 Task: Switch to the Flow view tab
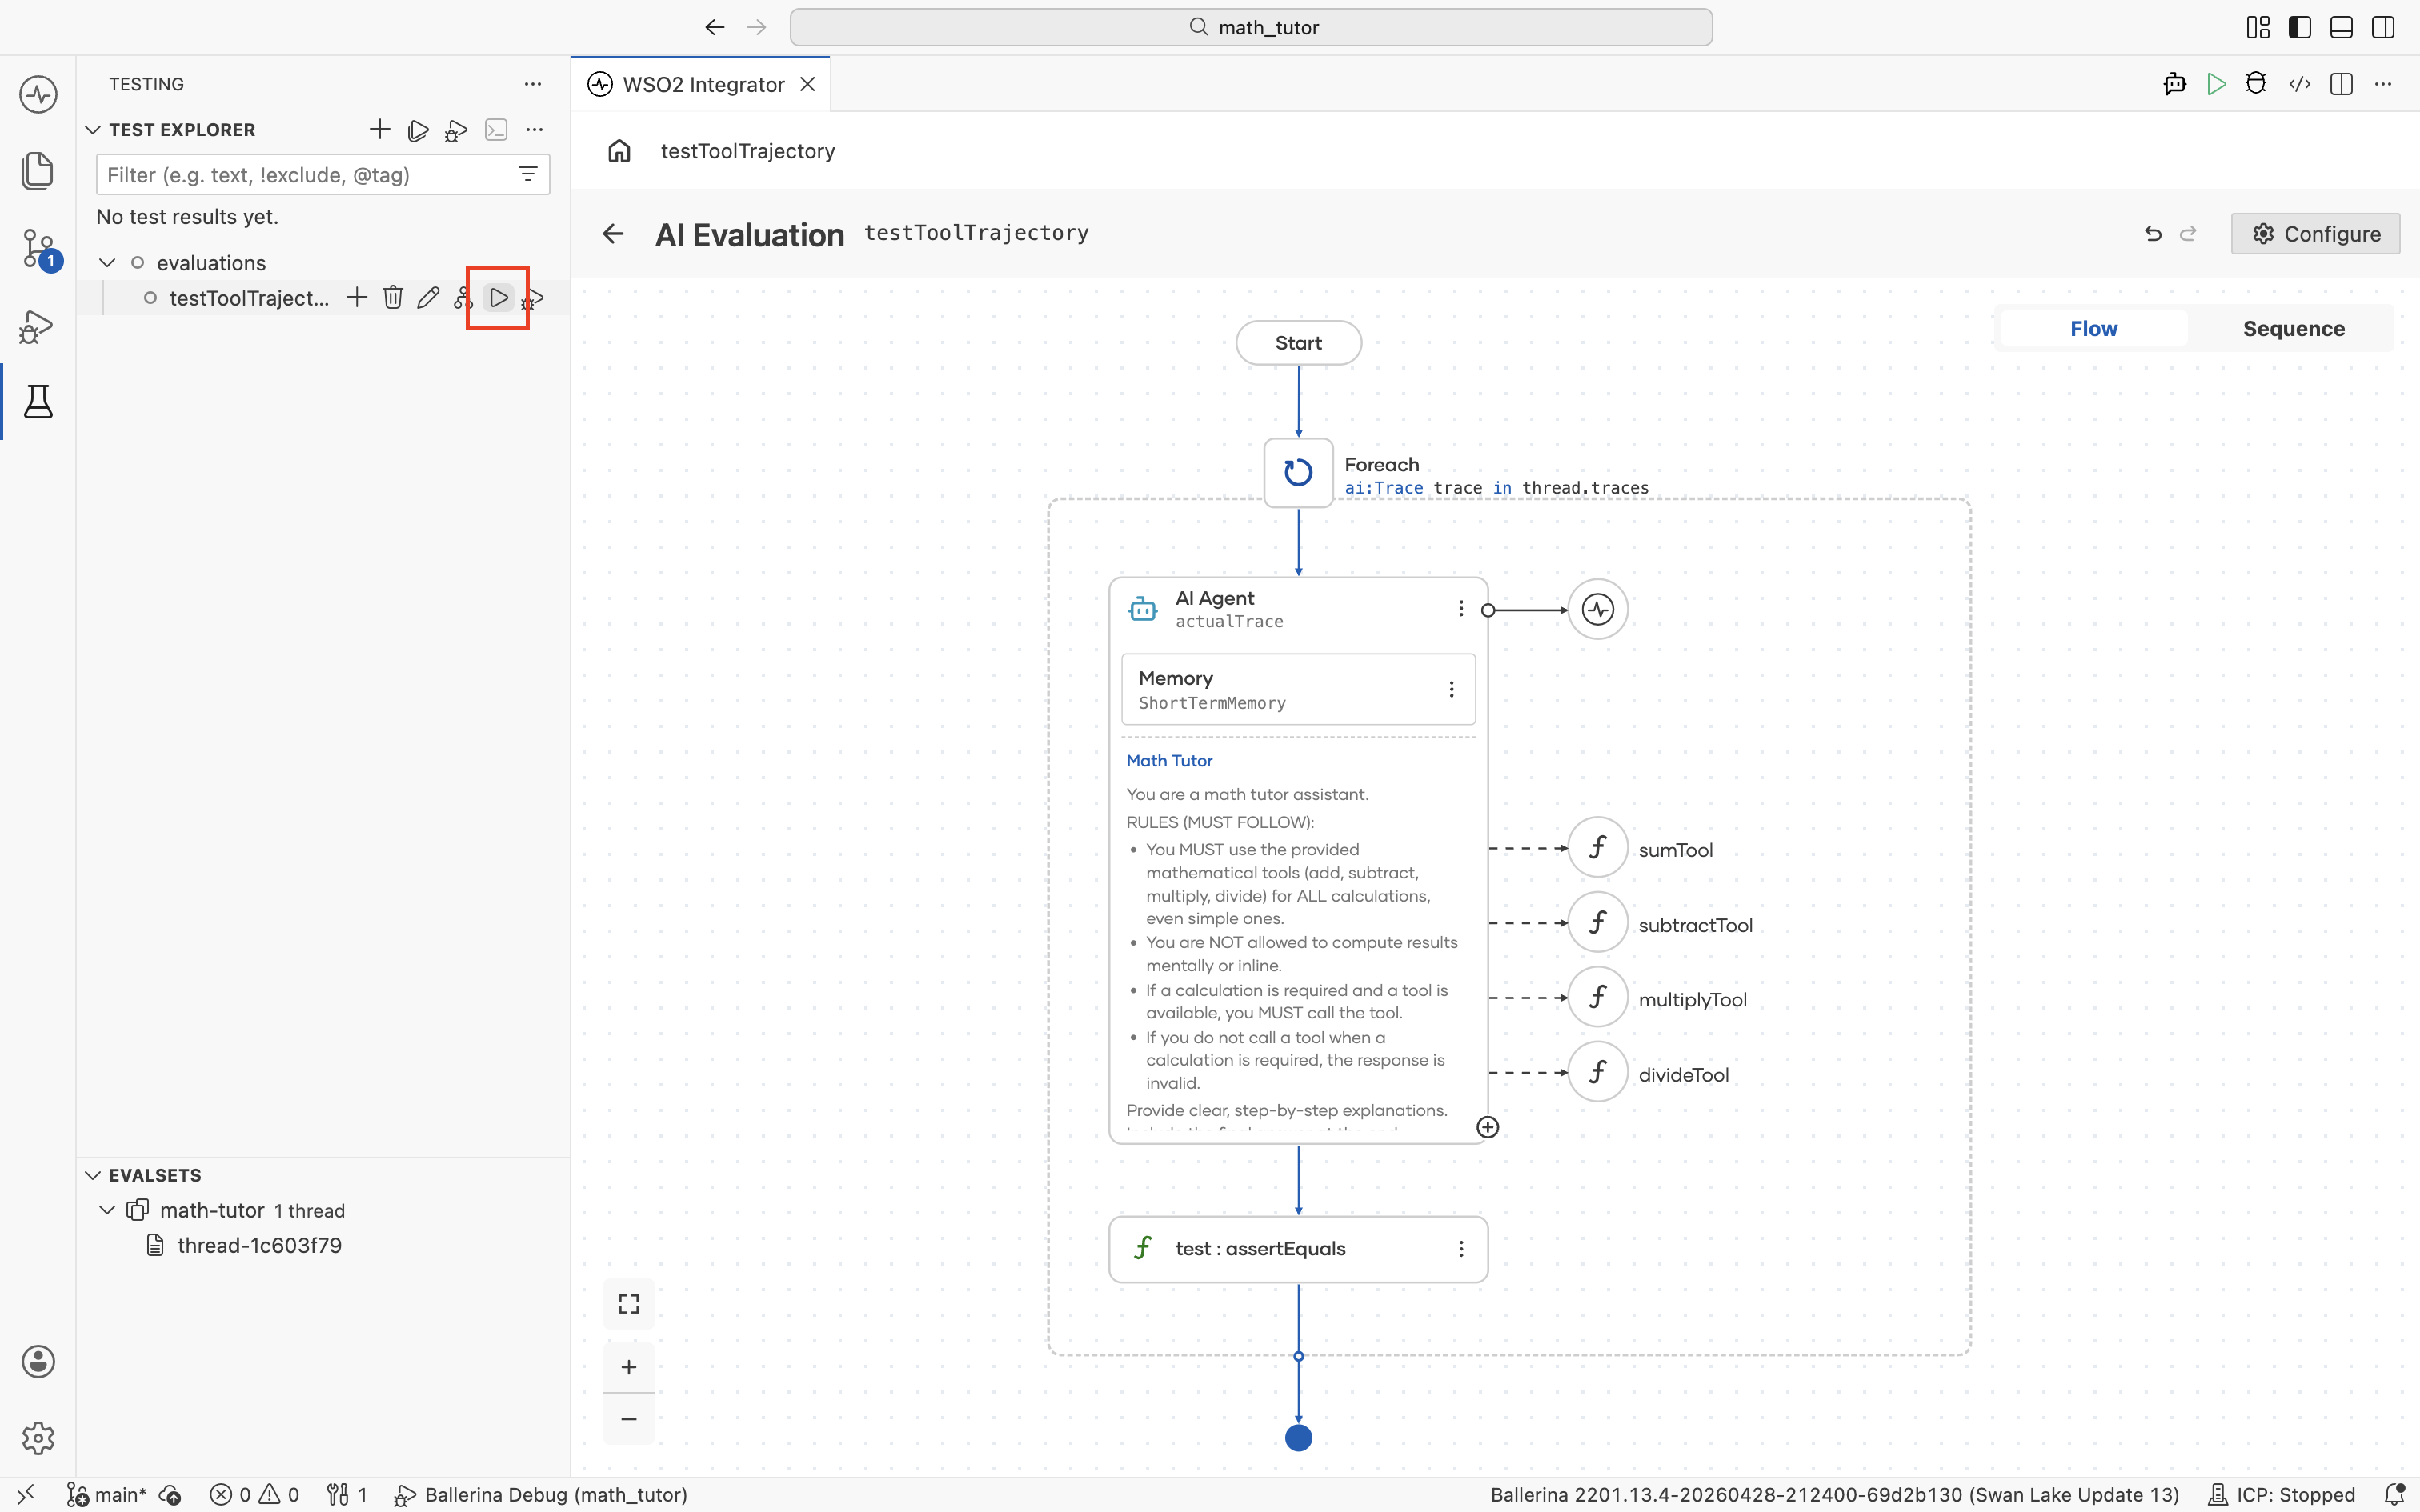click(x=2093, y=329)
